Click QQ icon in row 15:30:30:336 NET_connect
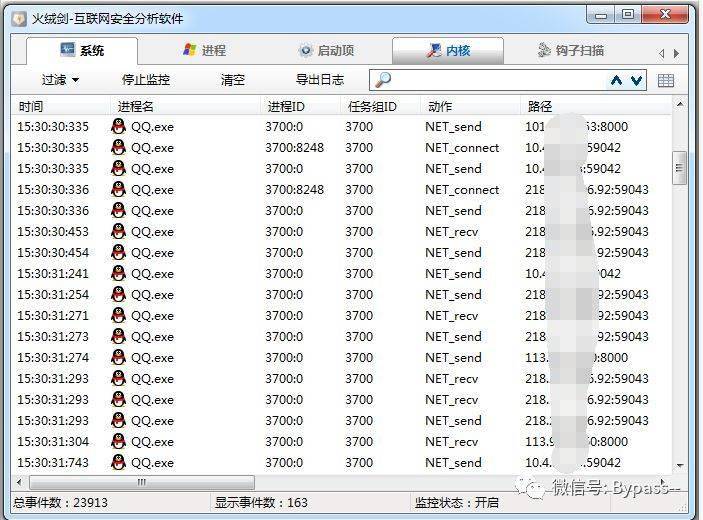The height and width of the screenshot is (520, 703). click(x=118, y=190)
